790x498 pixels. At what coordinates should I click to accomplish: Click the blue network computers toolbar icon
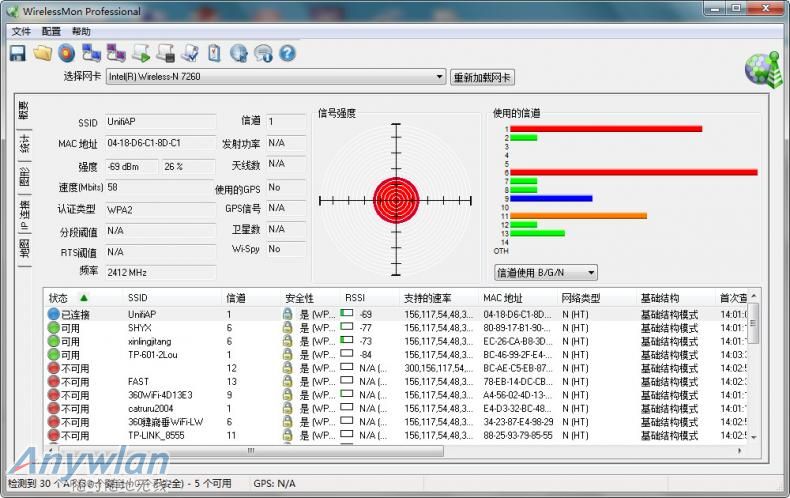[91, 53]
